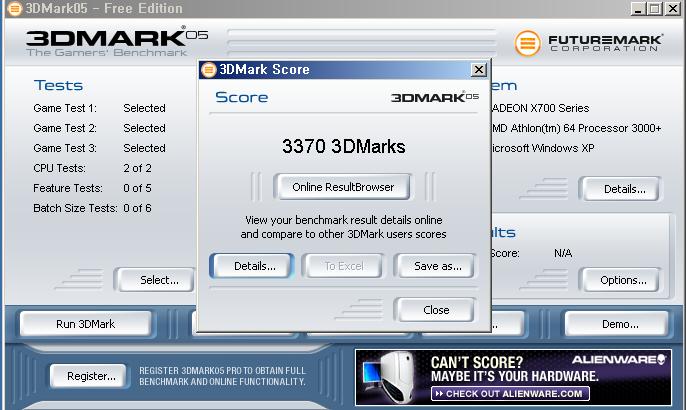This screenshot has width=686, height=410.
Task: Click the Score heading in dialog
Action: click(x=242, y=97)
